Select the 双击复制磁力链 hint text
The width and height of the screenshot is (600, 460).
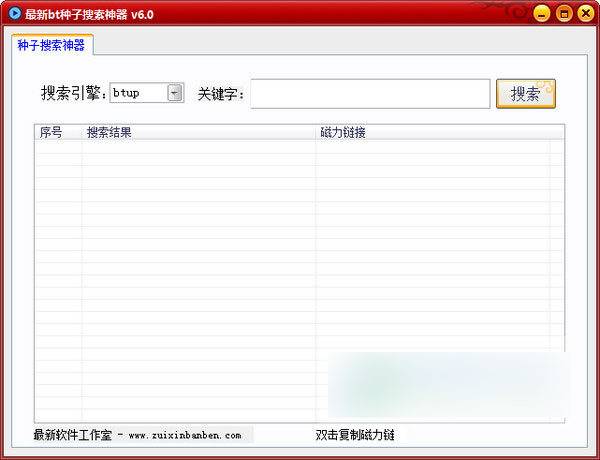[x=355, y=435]
